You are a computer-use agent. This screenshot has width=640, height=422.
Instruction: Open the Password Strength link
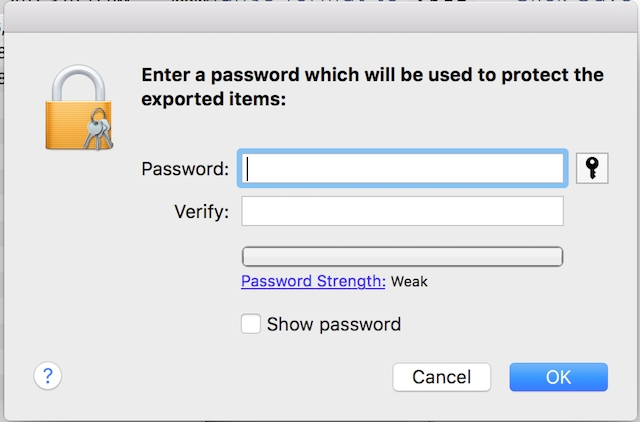coord(313,281)
